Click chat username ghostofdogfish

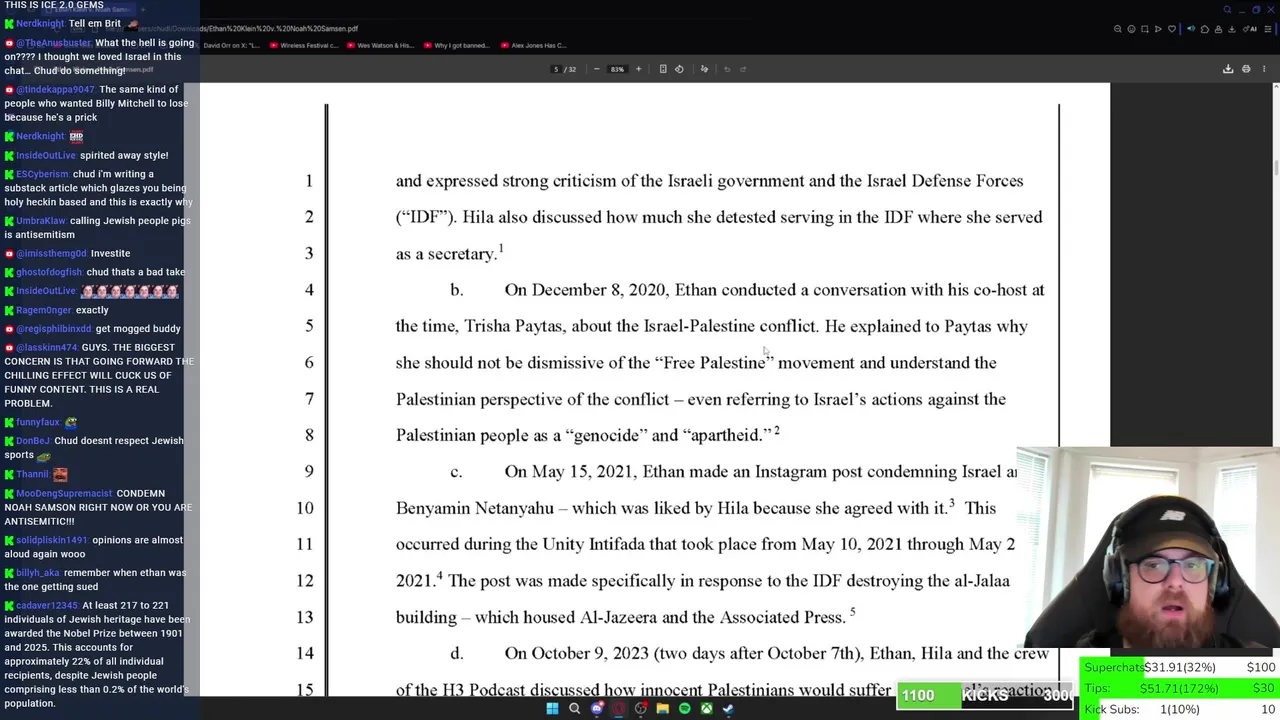tap(49, 272)
